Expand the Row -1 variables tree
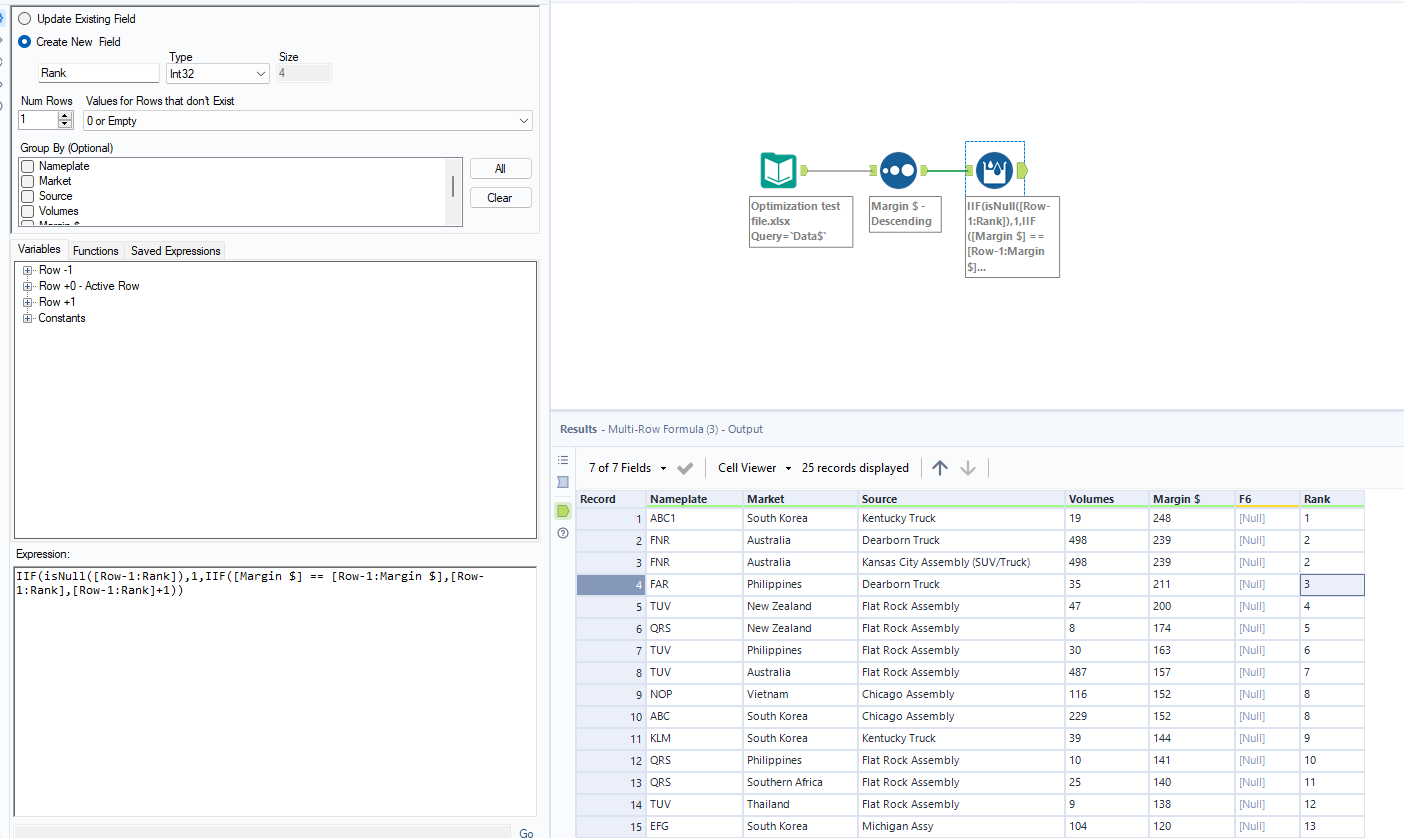The image size is (1404, 838). pyautogui.click(x=28, y=270)
